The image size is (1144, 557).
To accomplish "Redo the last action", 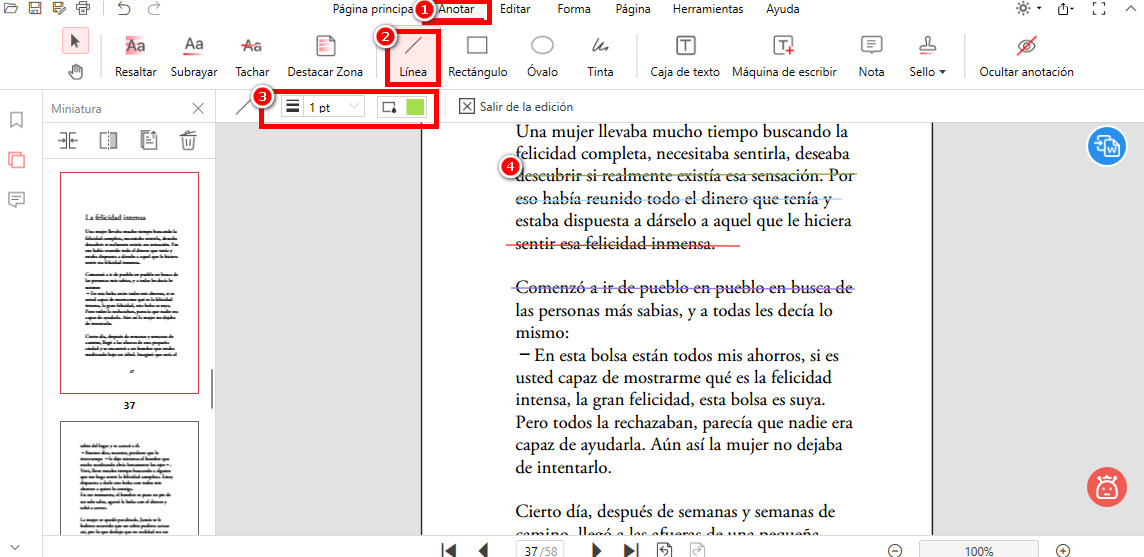I will (x=153, y=9).
